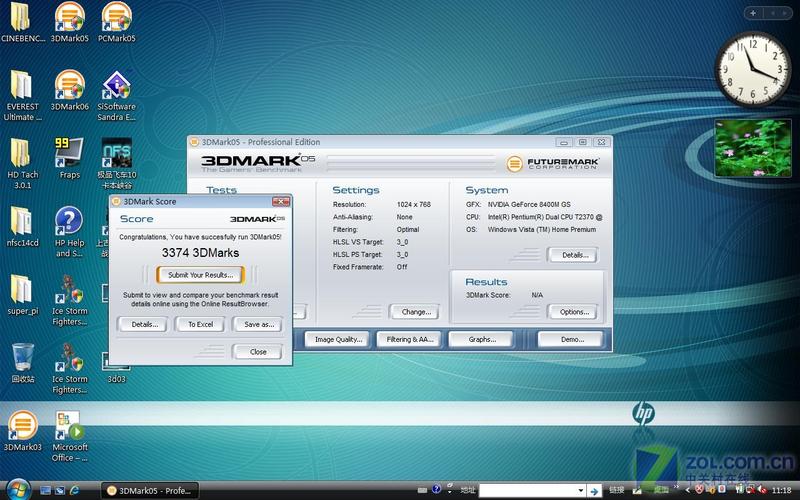
Task: Open Internet Explorer from quick launch
Action: click(x=74, y=490)
